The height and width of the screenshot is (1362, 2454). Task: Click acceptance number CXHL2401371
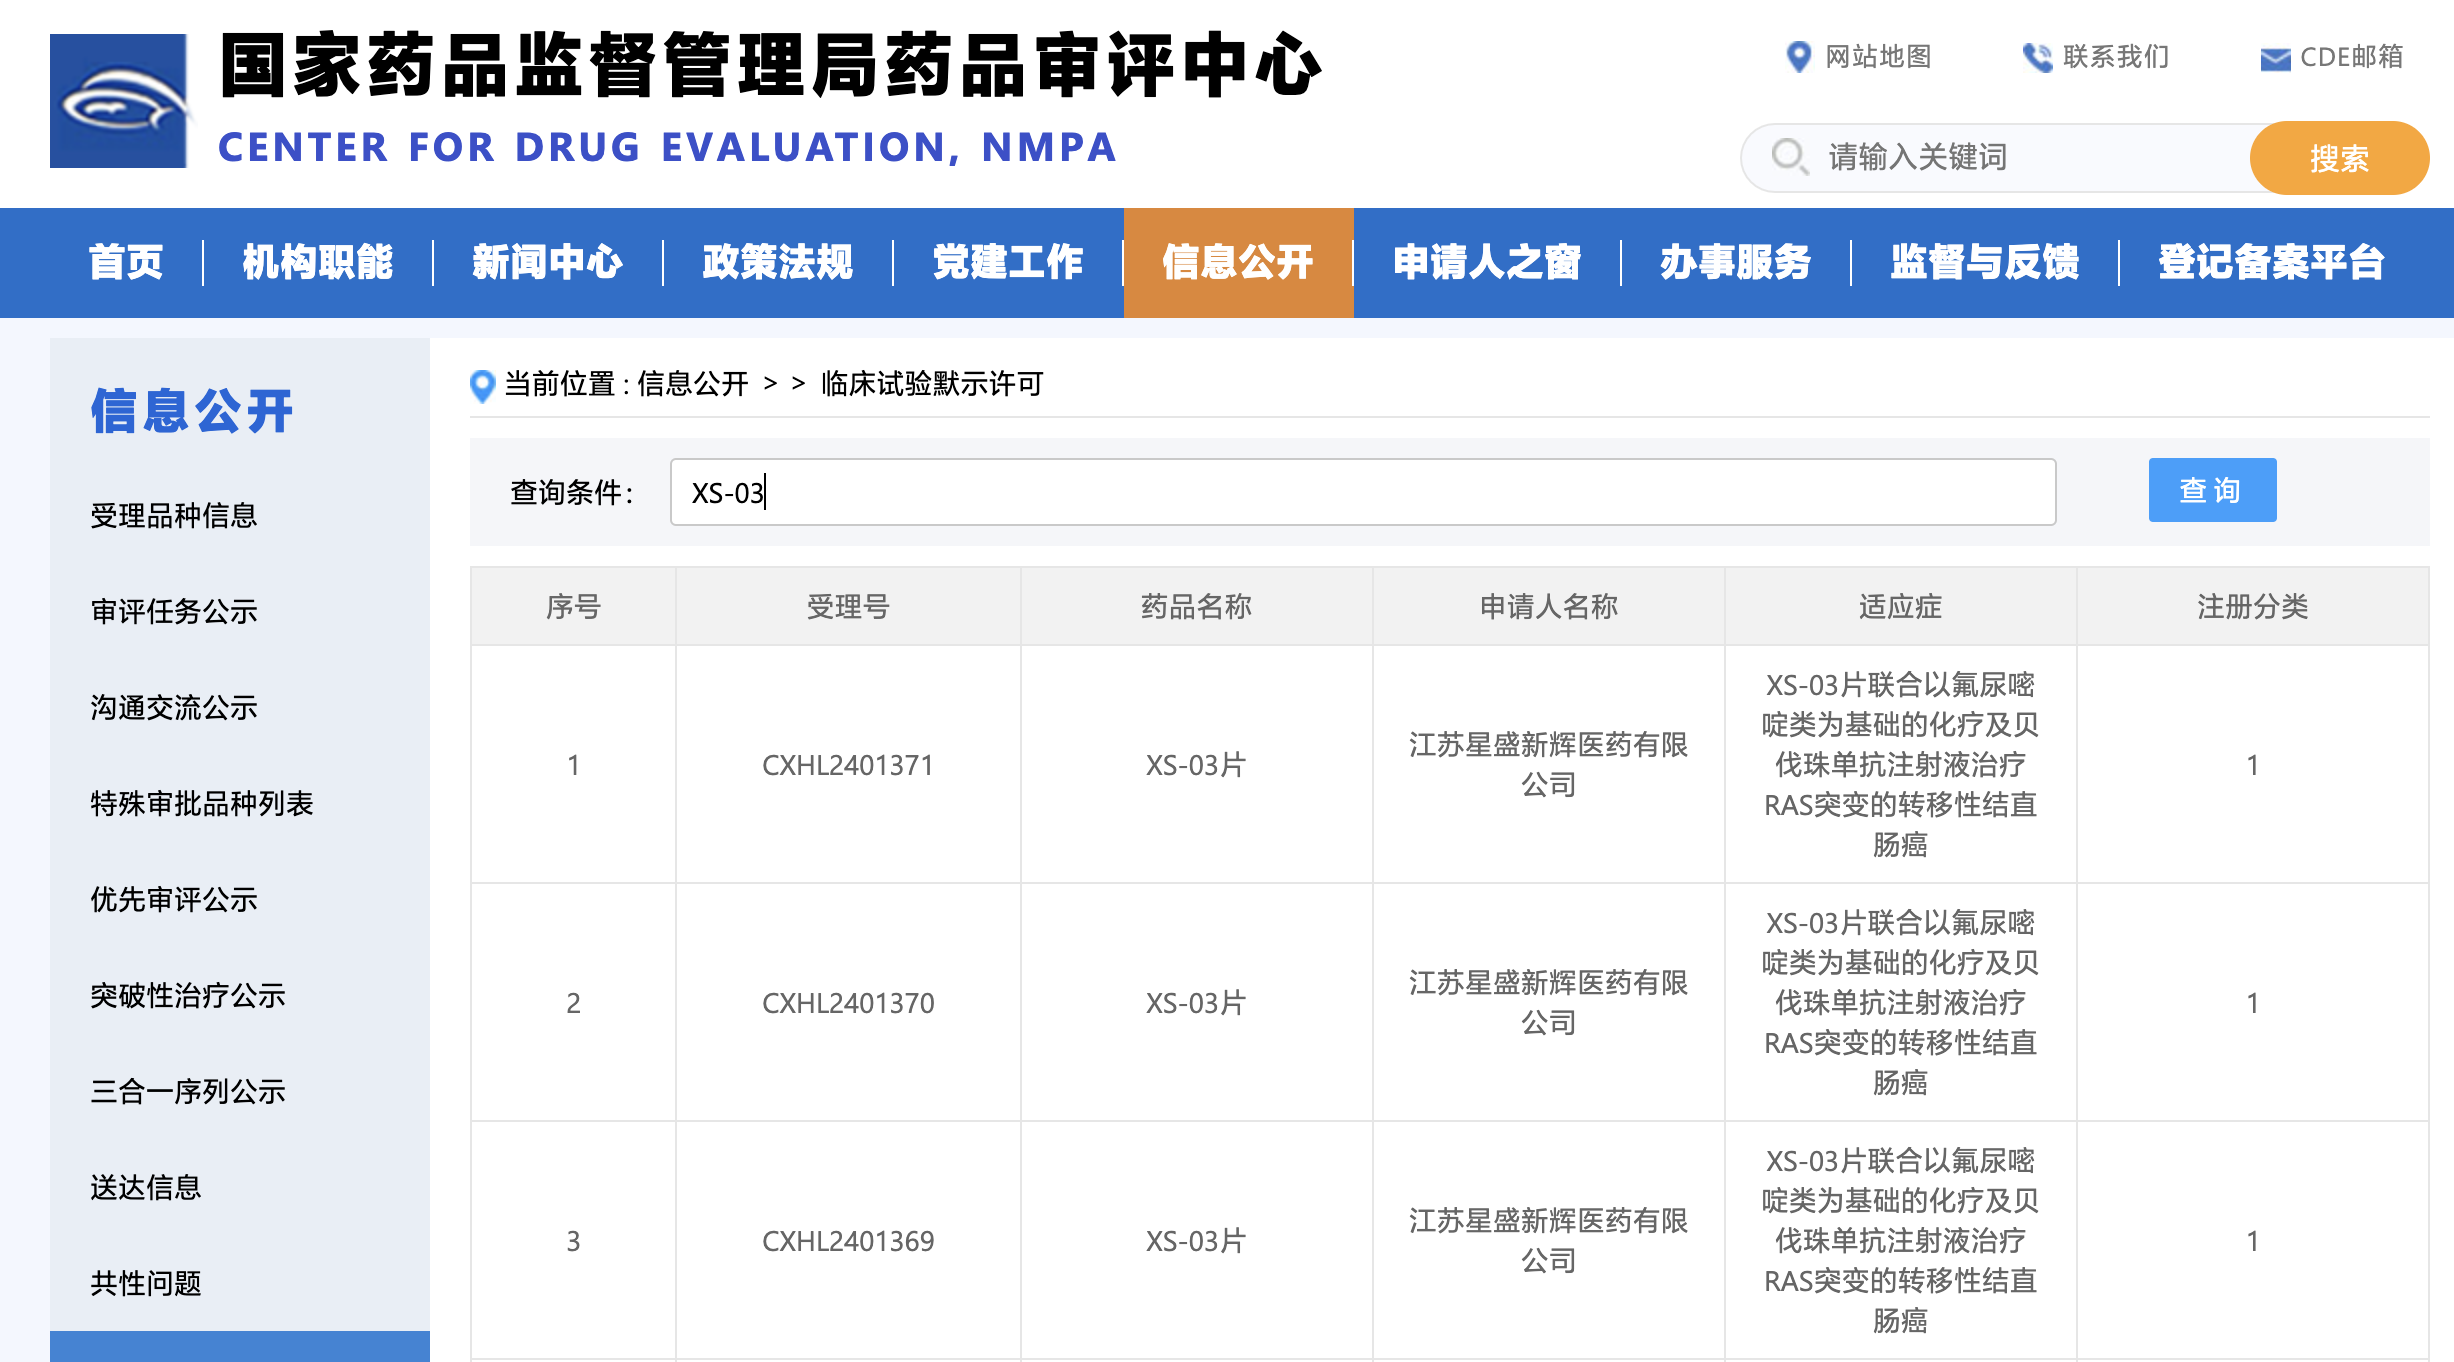pos(847,765)
